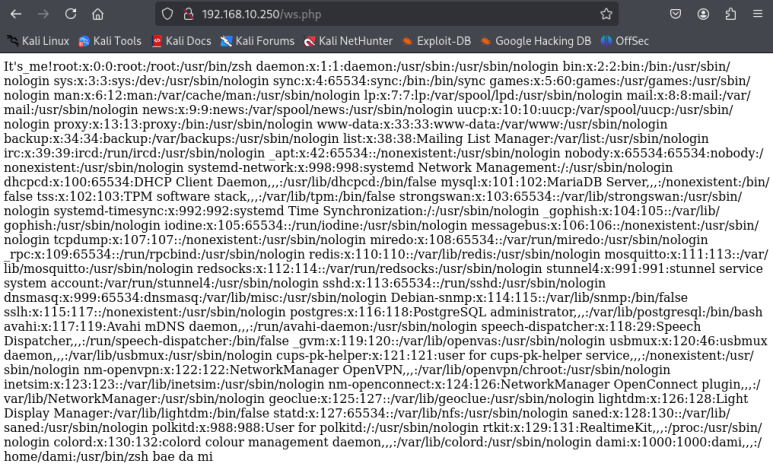Click the "Avahi mDNS daemon" text
Screen dimensions: 773x473
(172, 326)
